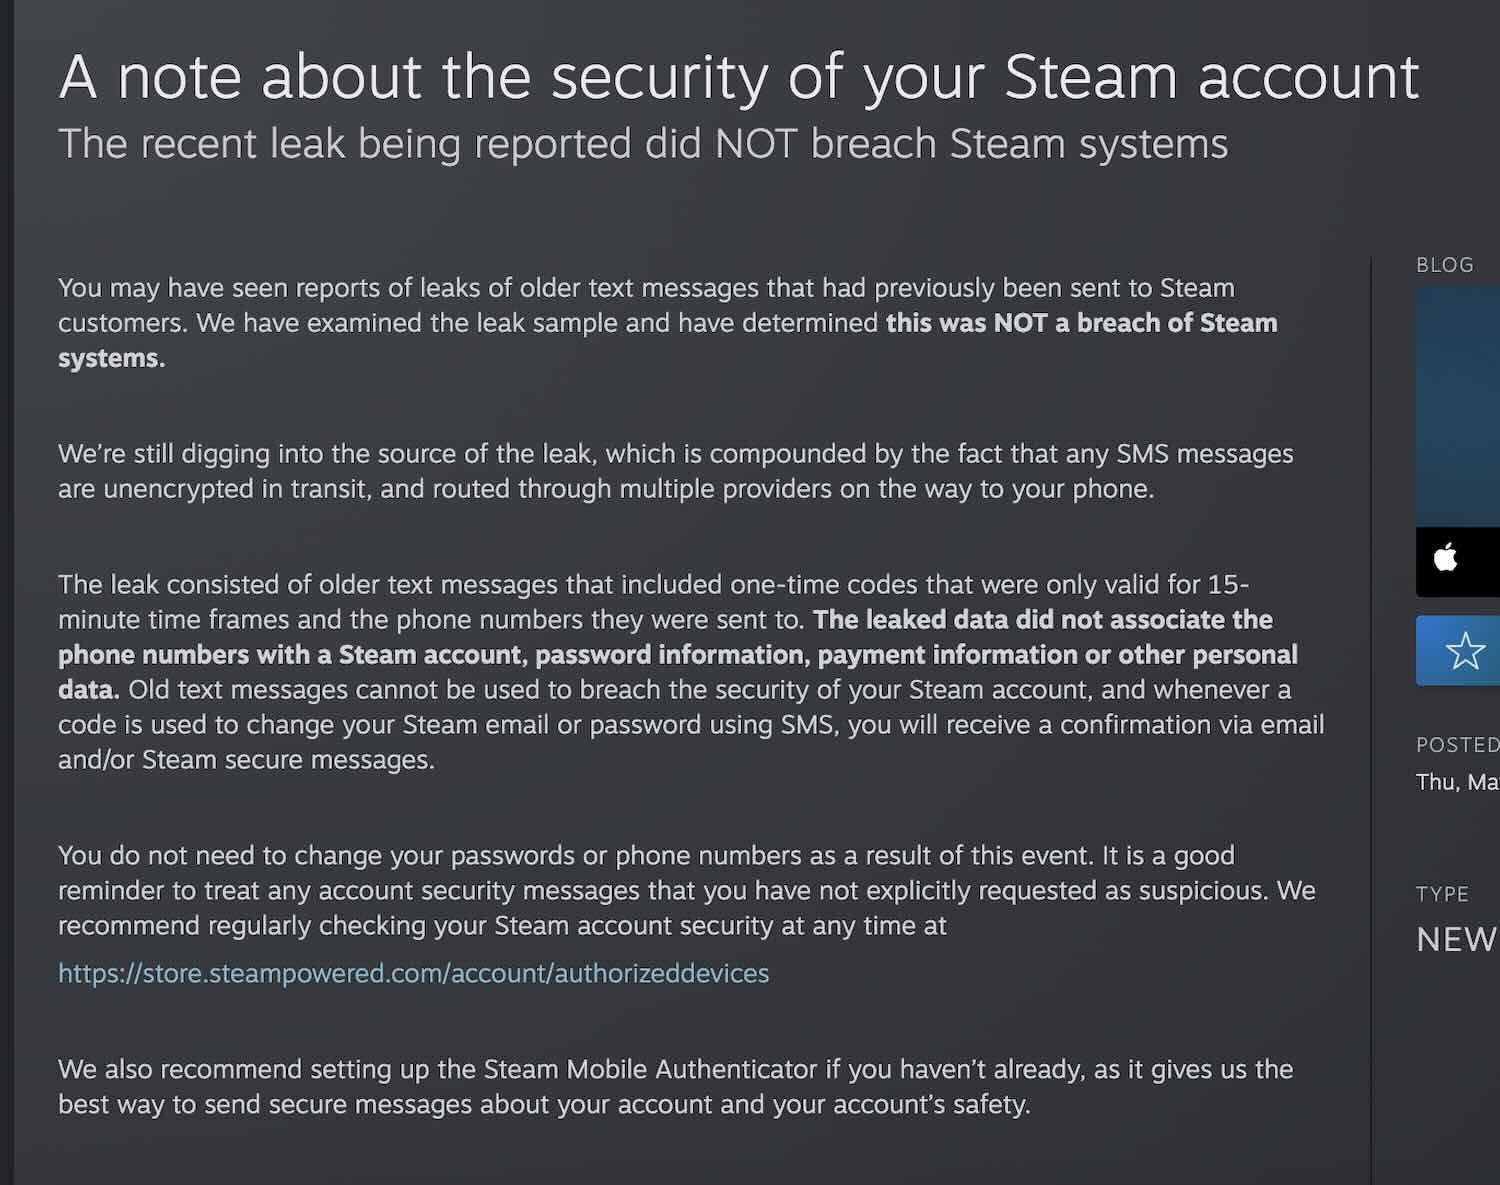Click the vertical divider beside the sidebar
The height and width of the screenshot is (1185, 1500).
click(x=1371, y=720)
